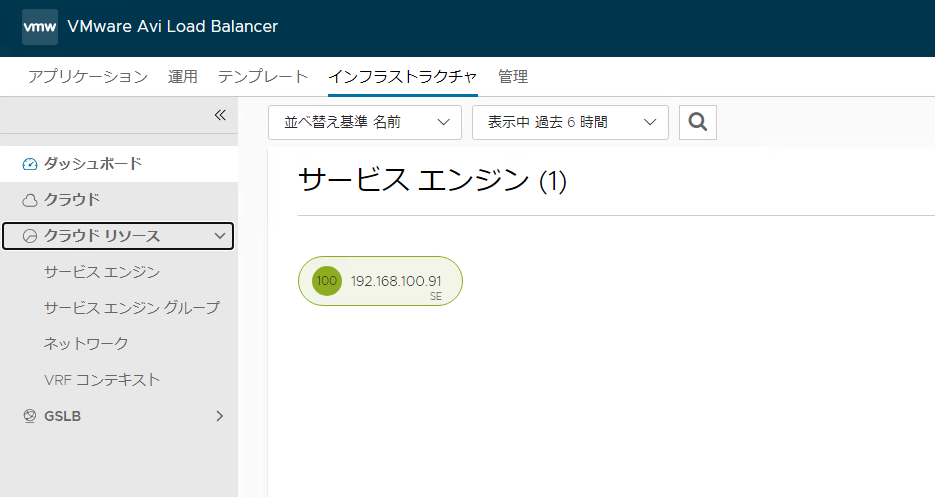Screen dimensions: 935x497
Task: Open the 表示中 過去 6 時間 dropdown
Action: 570,122
